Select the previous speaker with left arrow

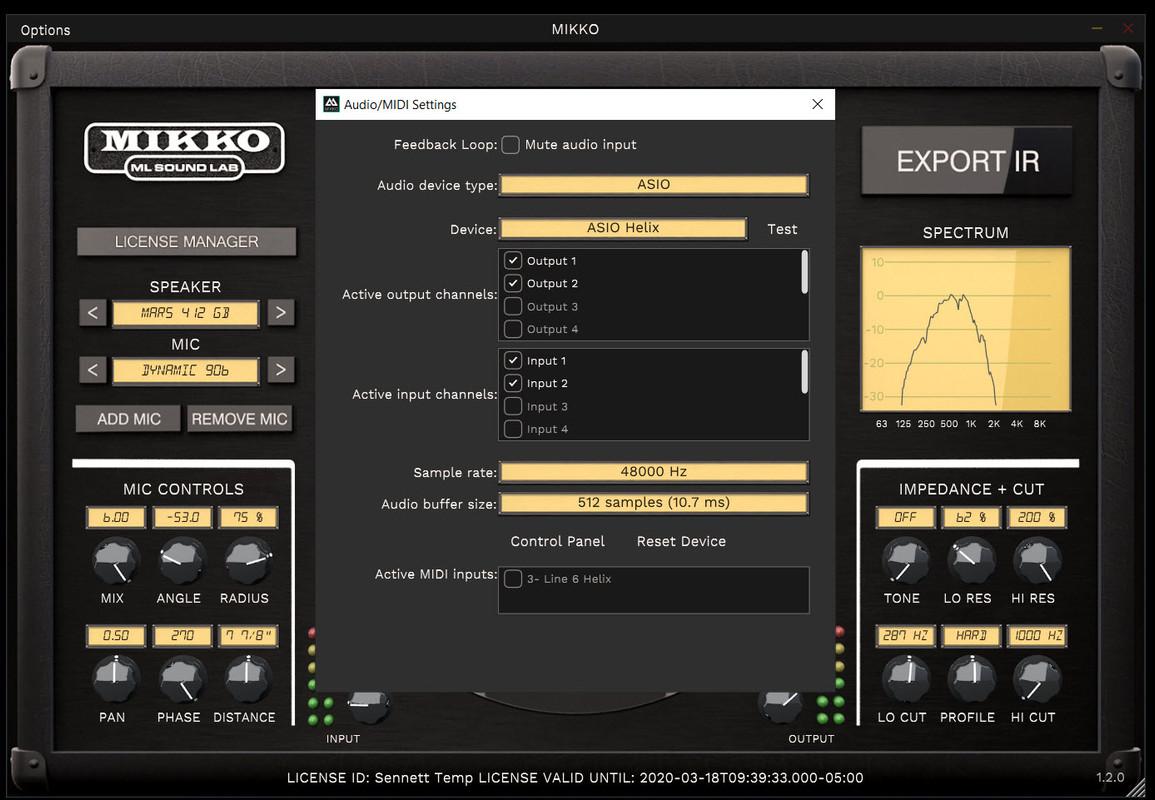(93, 312)
